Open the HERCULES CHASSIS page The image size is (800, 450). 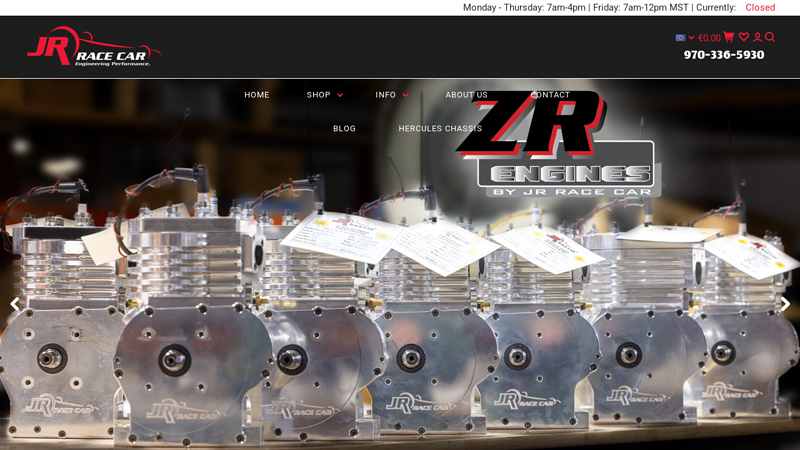click(x=440, y=129)
